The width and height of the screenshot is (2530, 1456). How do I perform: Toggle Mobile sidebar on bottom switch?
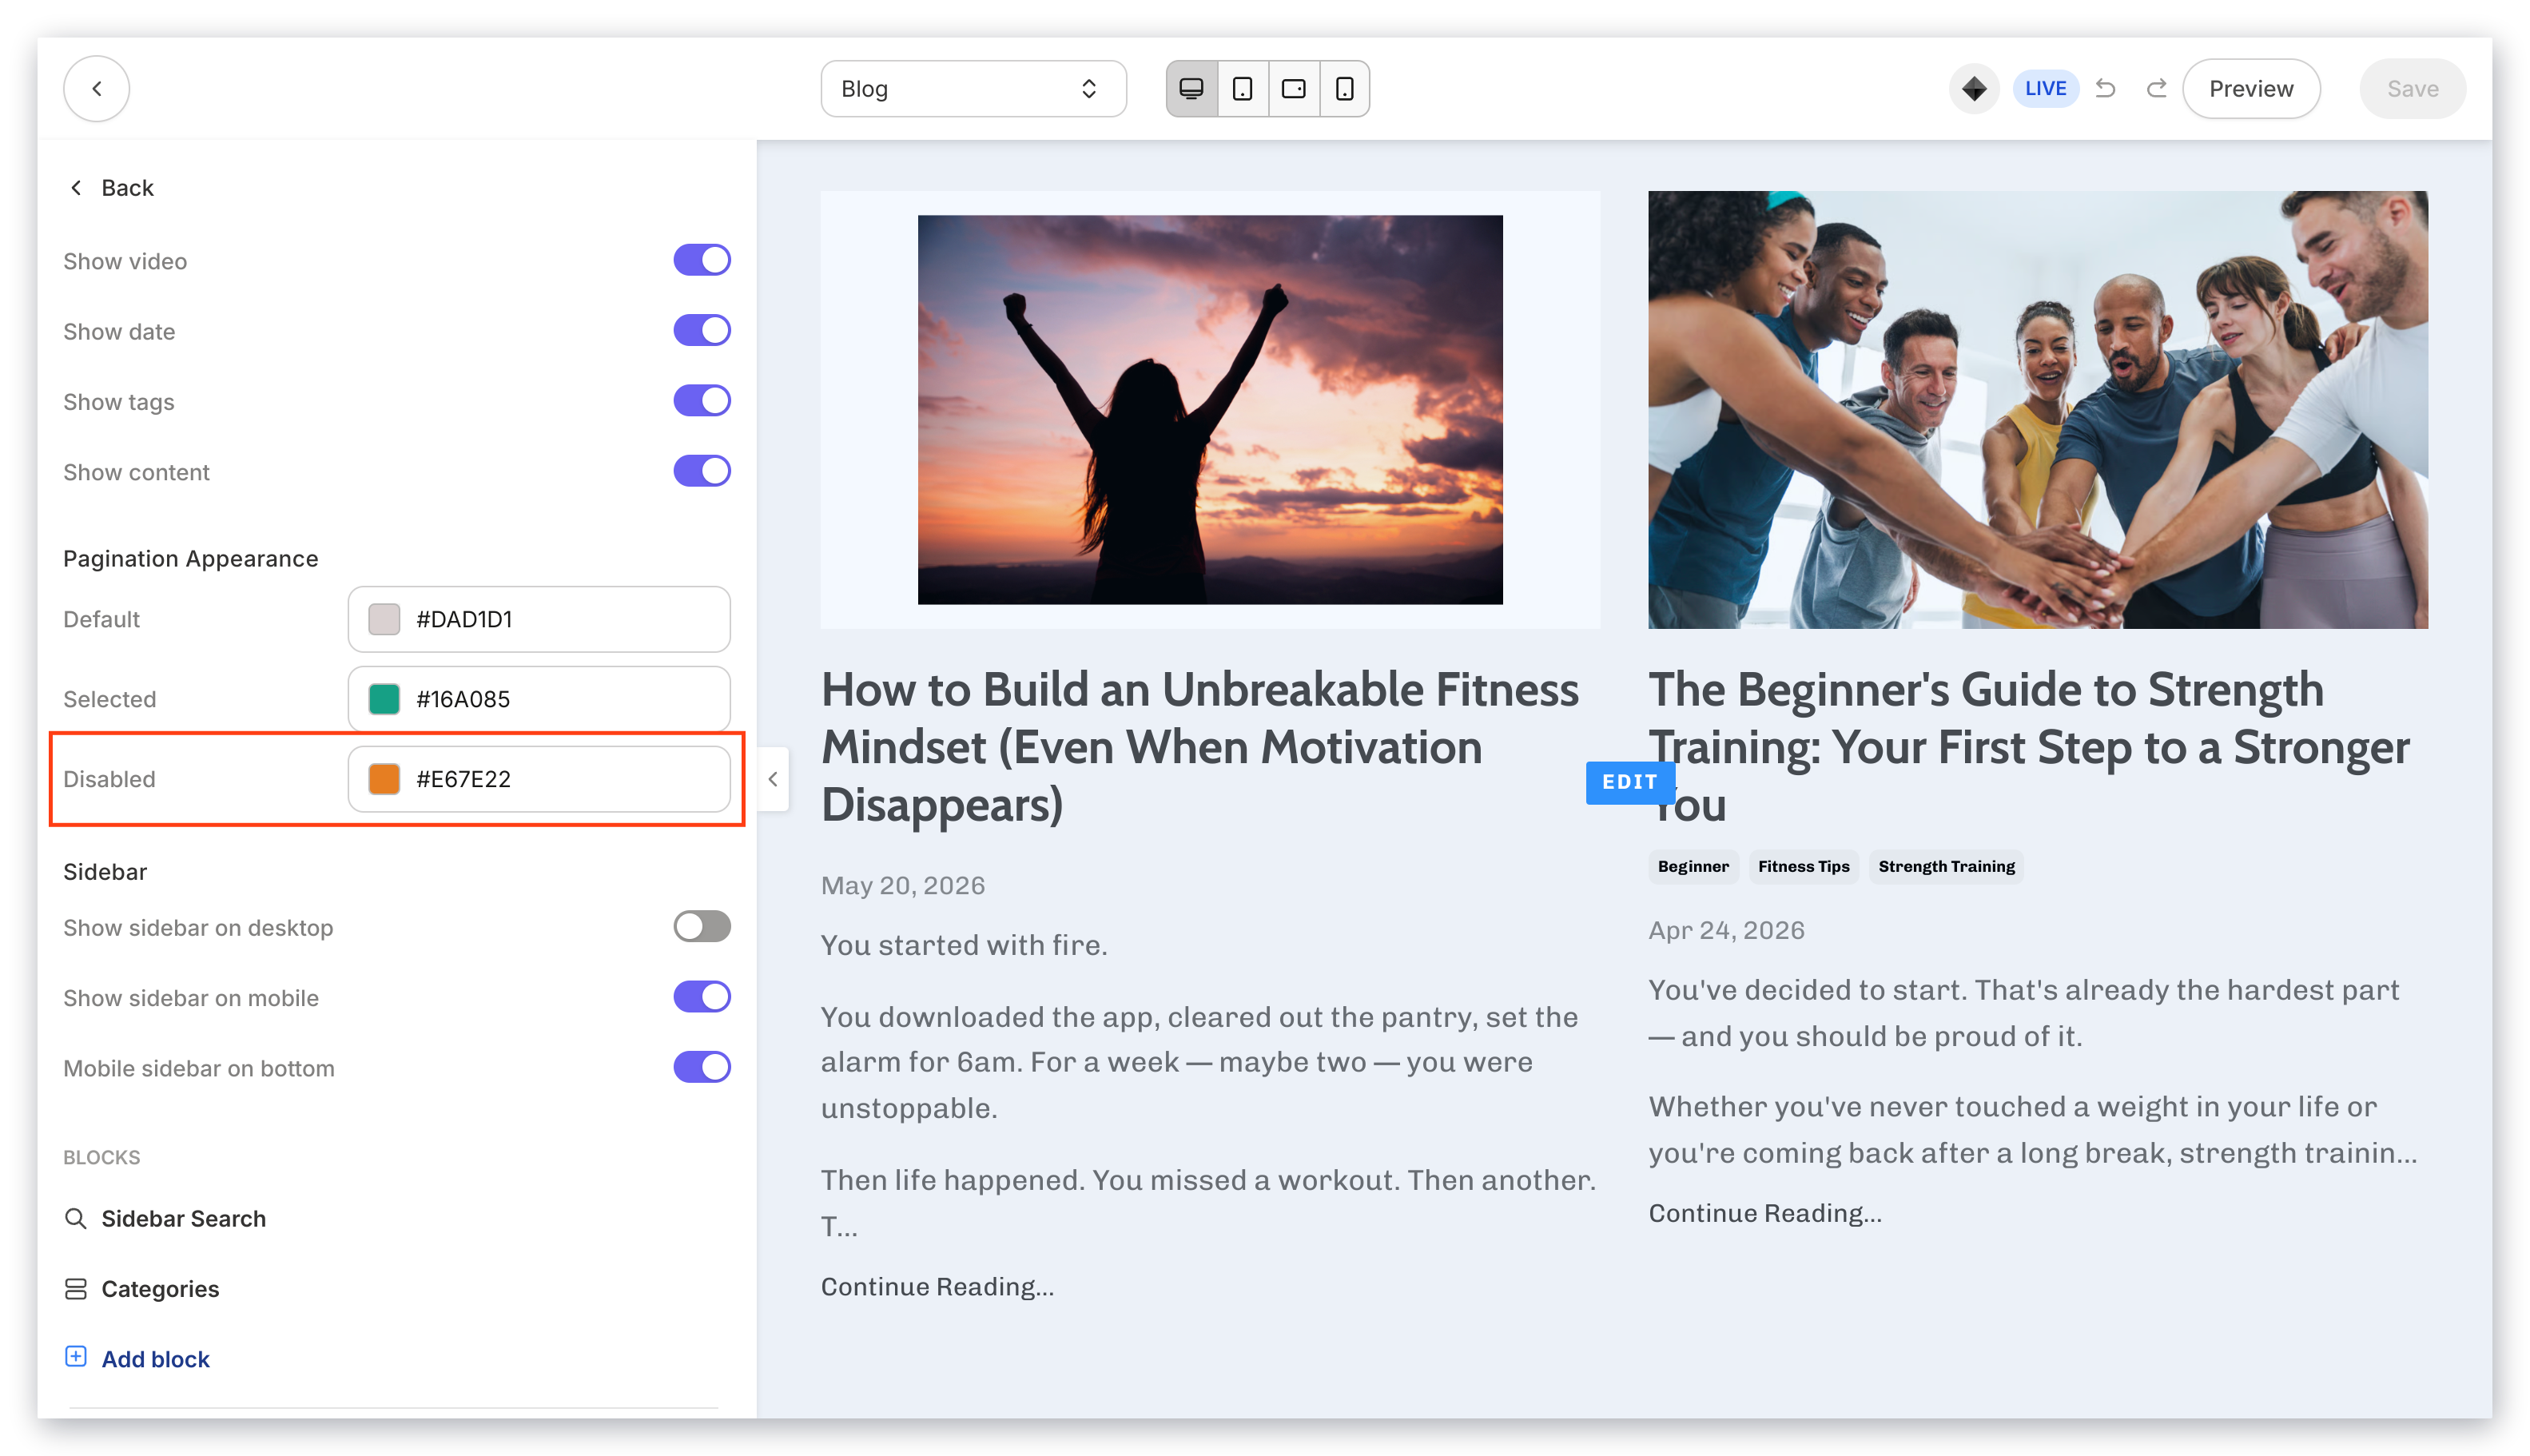click(702, 1067)
